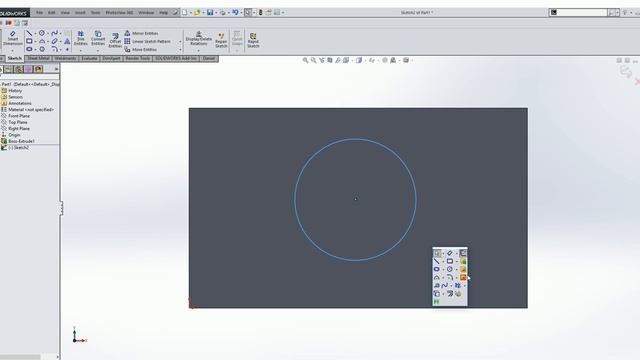Select the Circle tool in the shortcut popup

pyautogui.click(x=450, y=269)
